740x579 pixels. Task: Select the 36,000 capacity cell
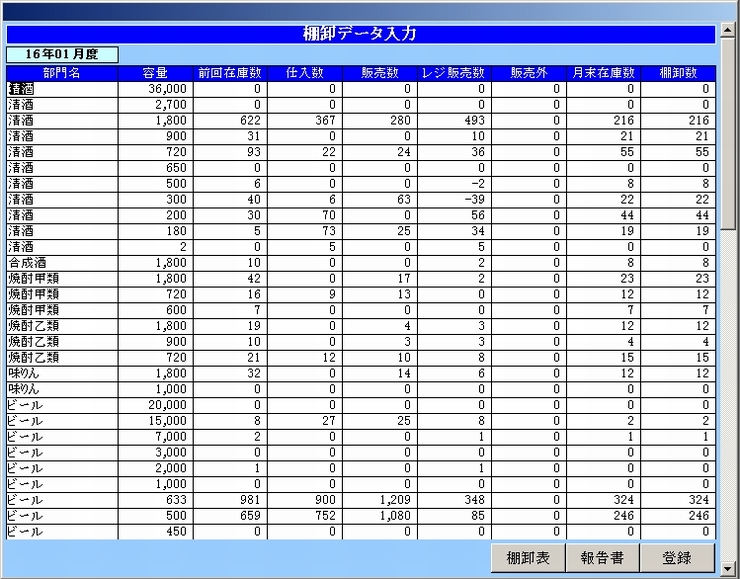[154, 89]
